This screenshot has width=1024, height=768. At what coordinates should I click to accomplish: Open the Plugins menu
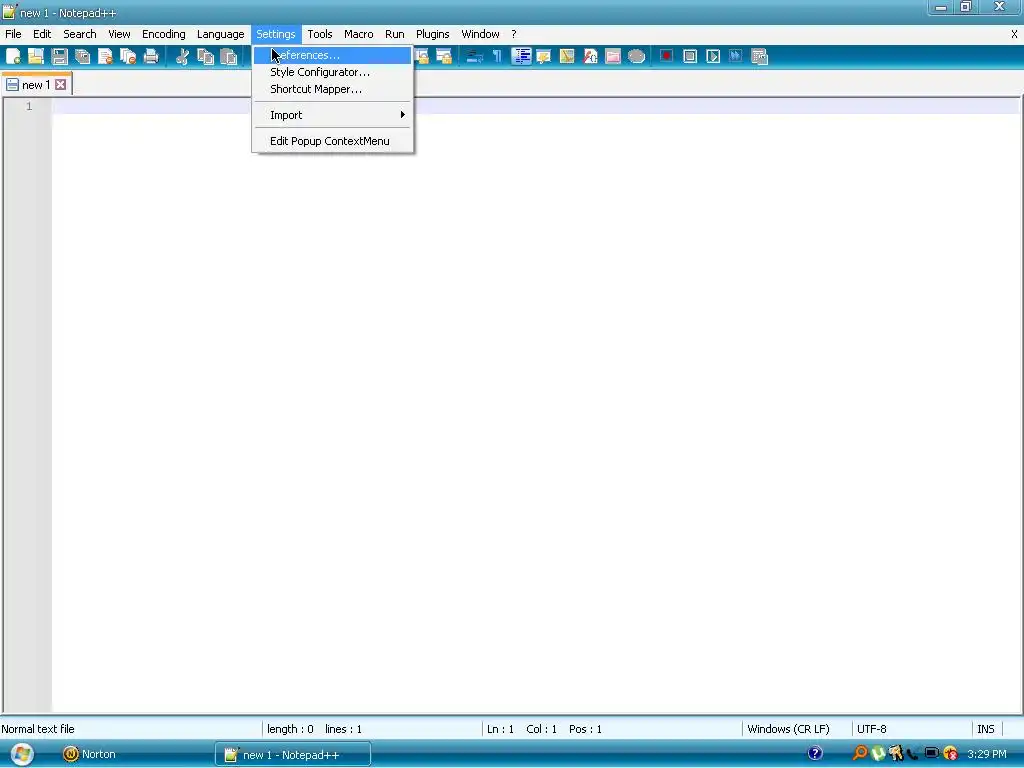coord(432,34)
